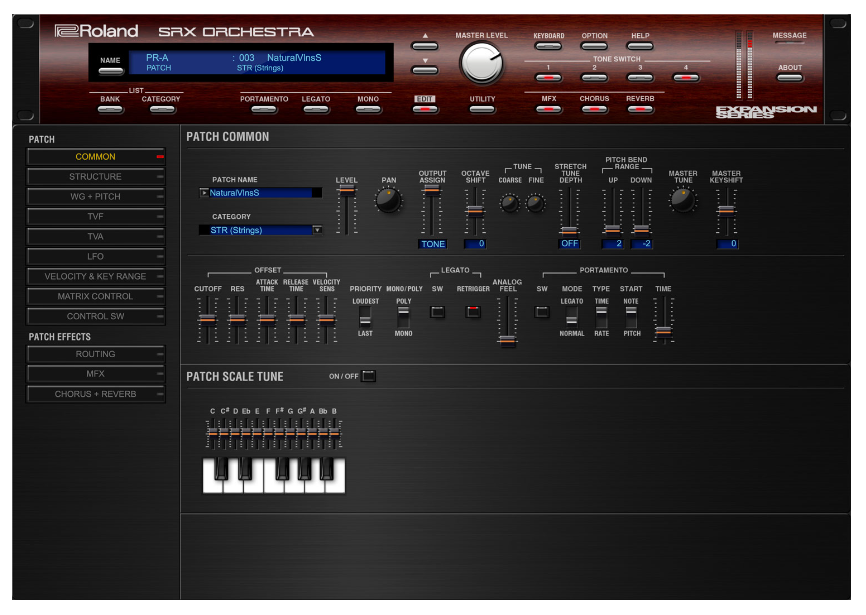
Task: Click the Output Assign TONE value
Action: coord(432,244)
